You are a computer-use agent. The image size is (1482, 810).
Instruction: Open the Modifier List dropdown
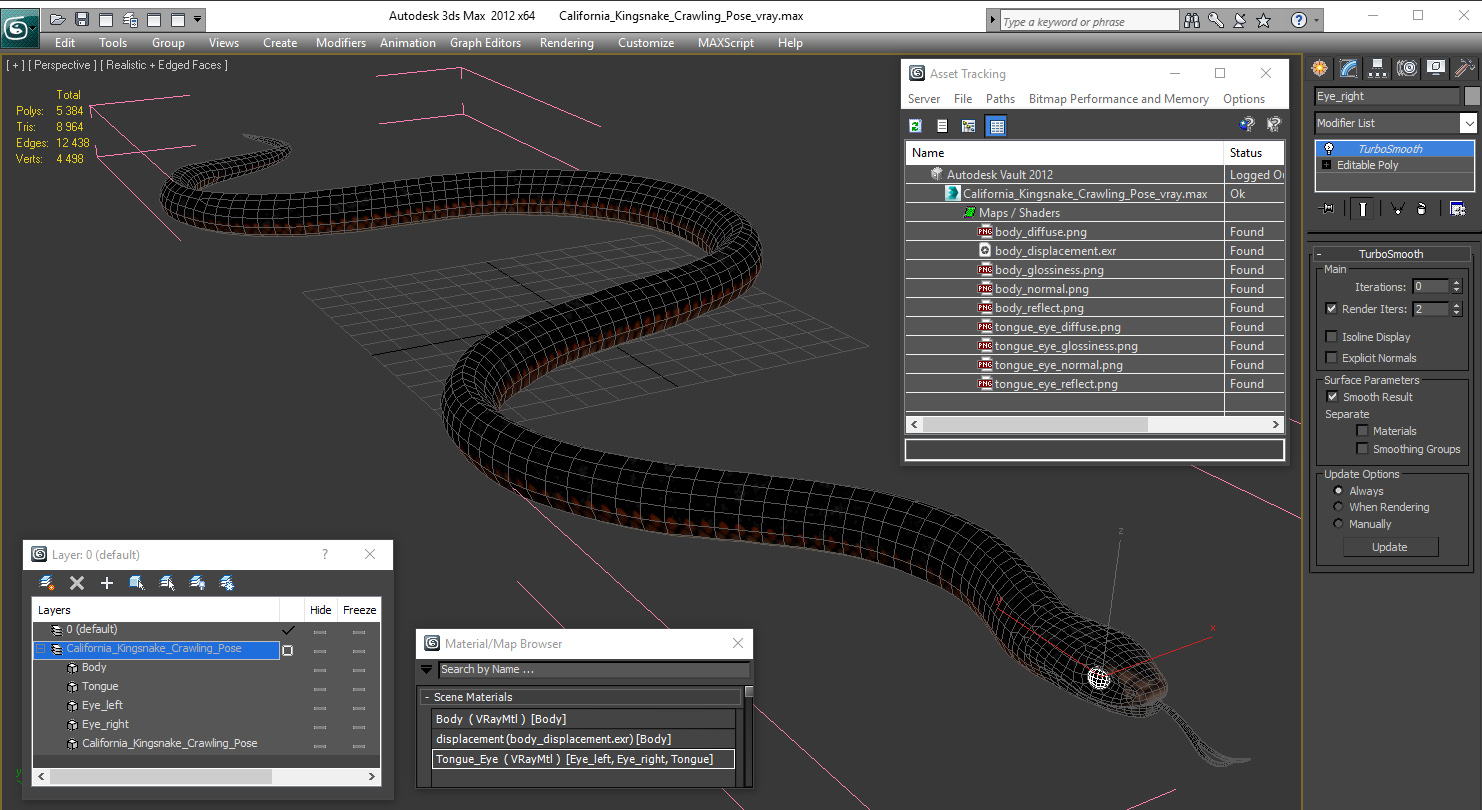[1468, 123]
